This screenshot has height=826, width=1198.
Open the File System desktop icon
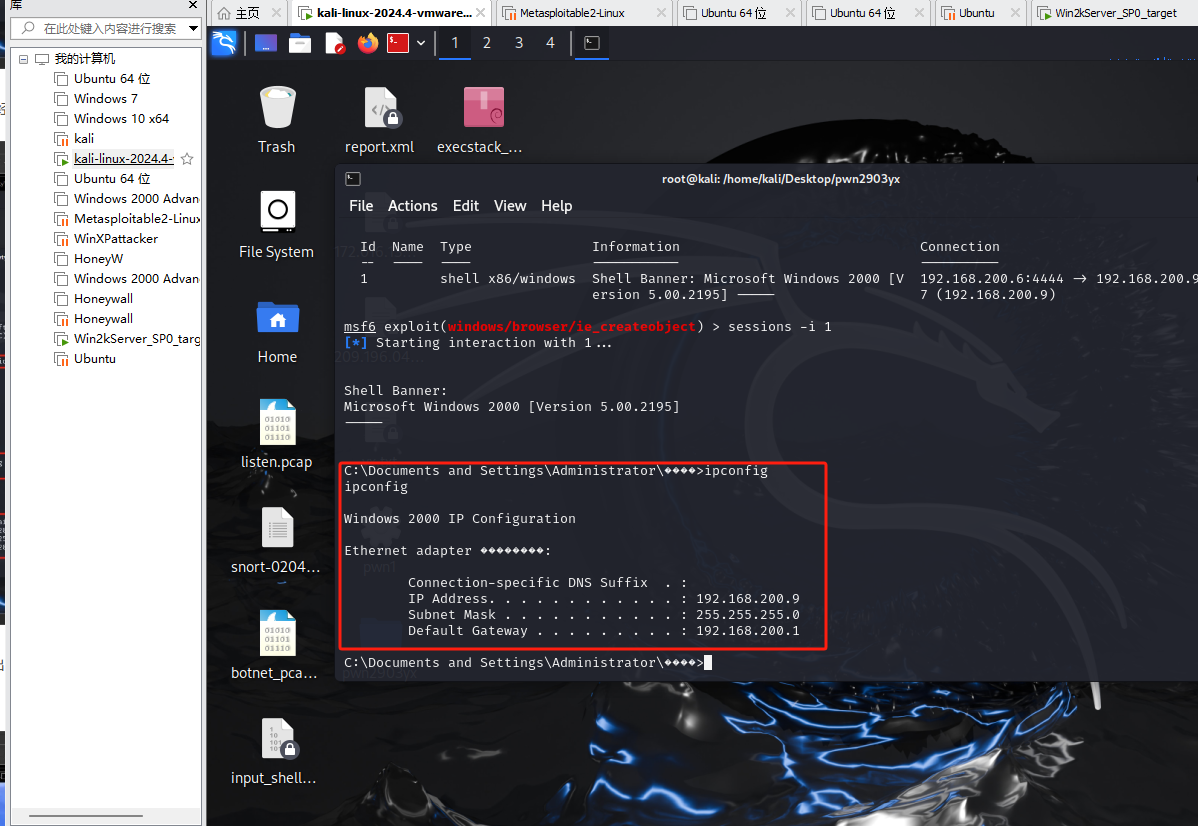click(x=277, y=225)
